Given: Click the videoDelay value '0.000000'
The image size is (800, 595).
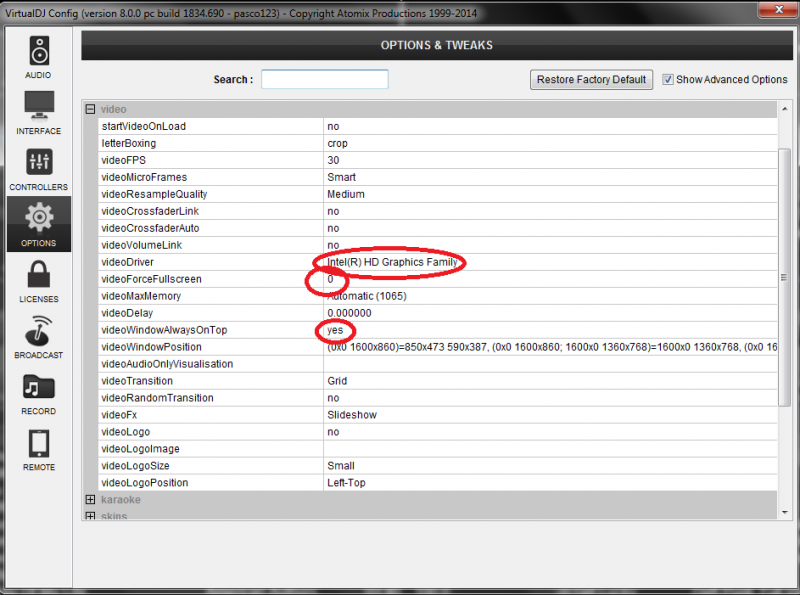Looking at the screenshot, I should tap(349, 313).
